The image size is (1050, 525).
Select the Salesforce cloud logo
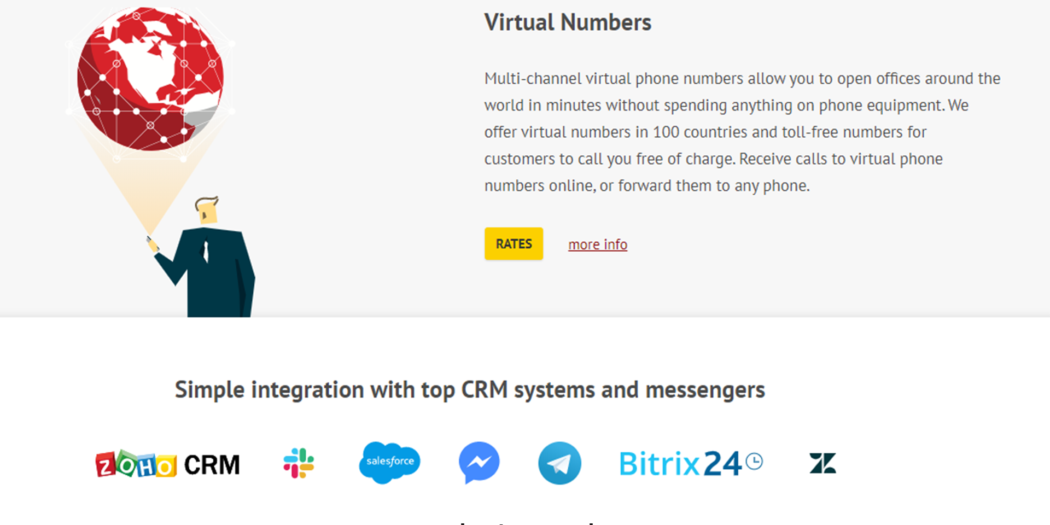pos(390,463)
